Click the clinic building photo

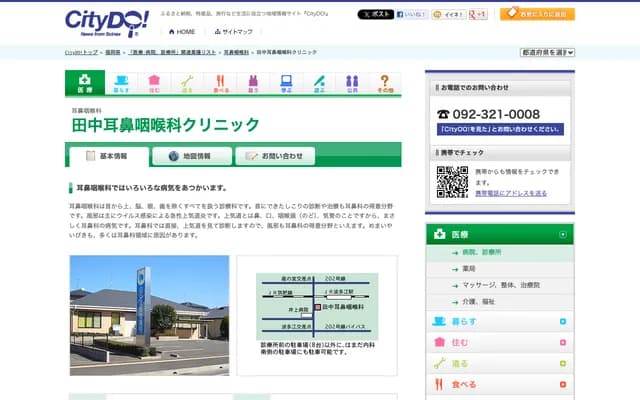pos(149,316)
